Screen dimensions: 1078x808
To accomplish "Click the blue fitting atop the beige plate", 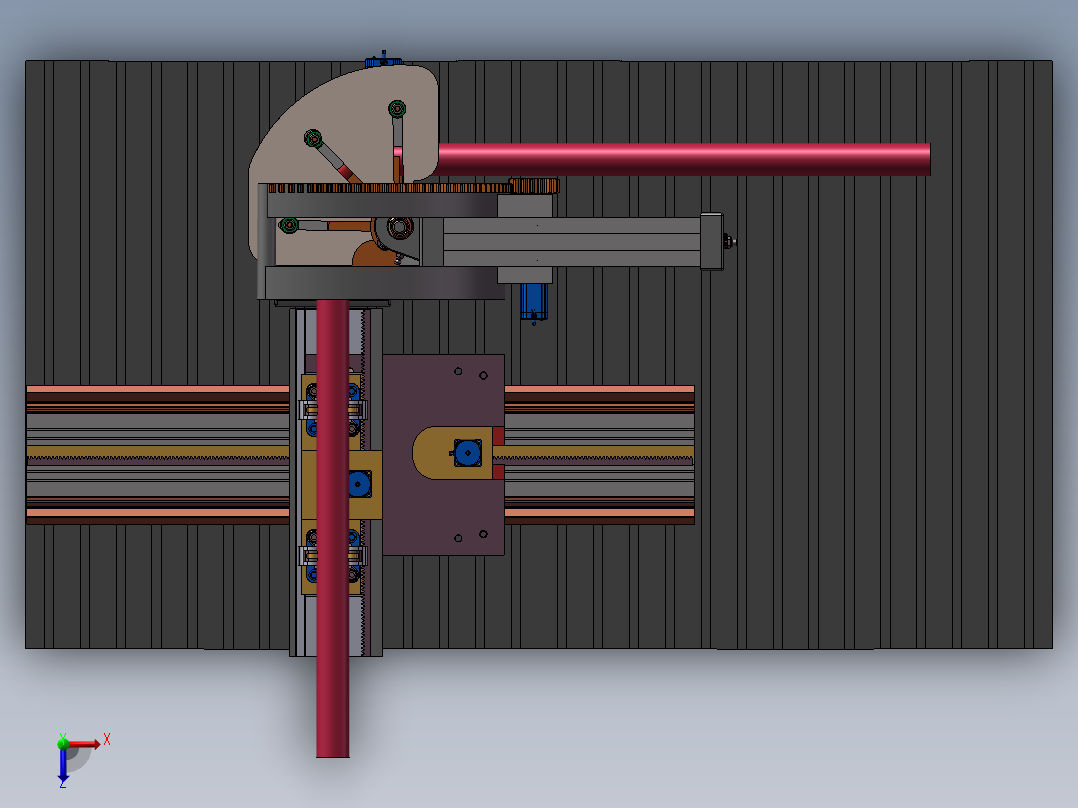I will click(383, 61).
